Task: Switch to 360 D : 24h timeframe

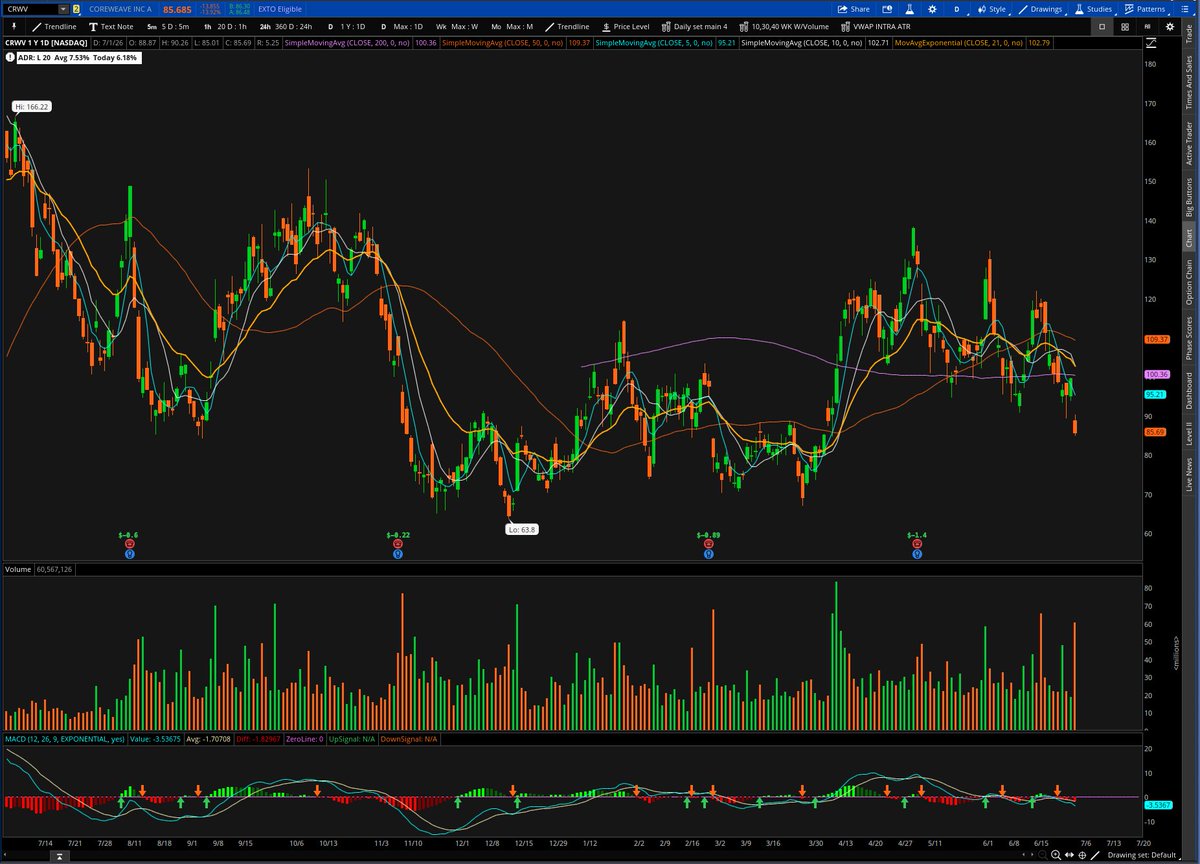Action: pos(284,26)
